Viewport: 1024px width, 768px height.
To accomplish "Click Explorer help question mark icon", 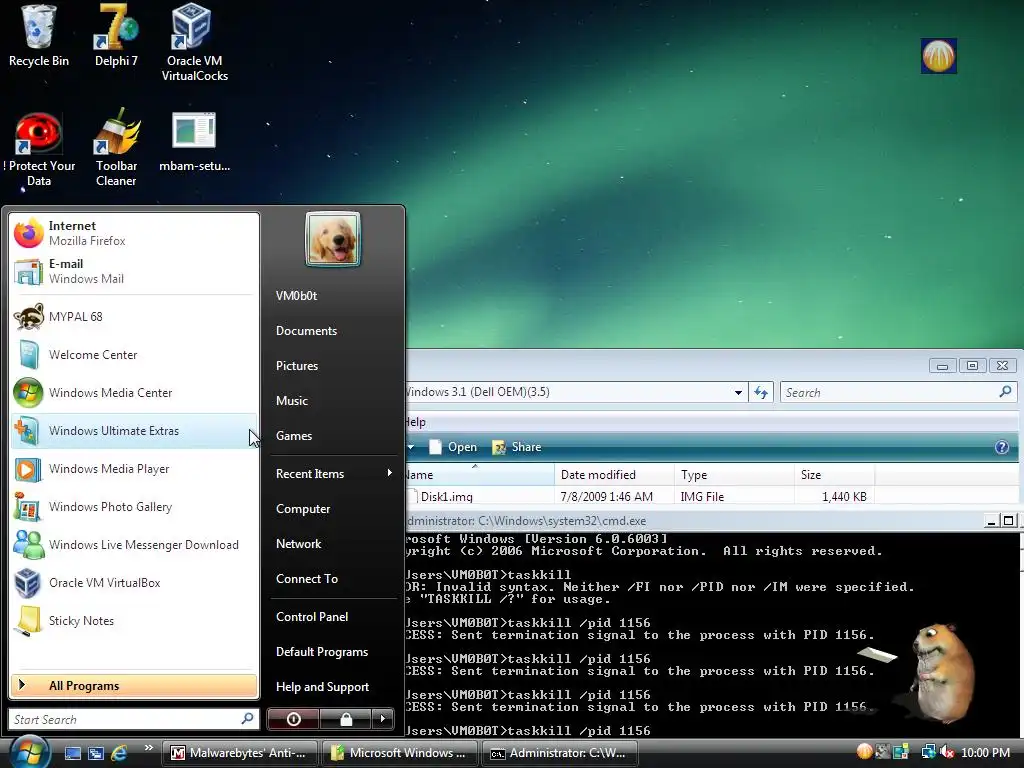I will pyautogui.click(x=1002, y=447).
